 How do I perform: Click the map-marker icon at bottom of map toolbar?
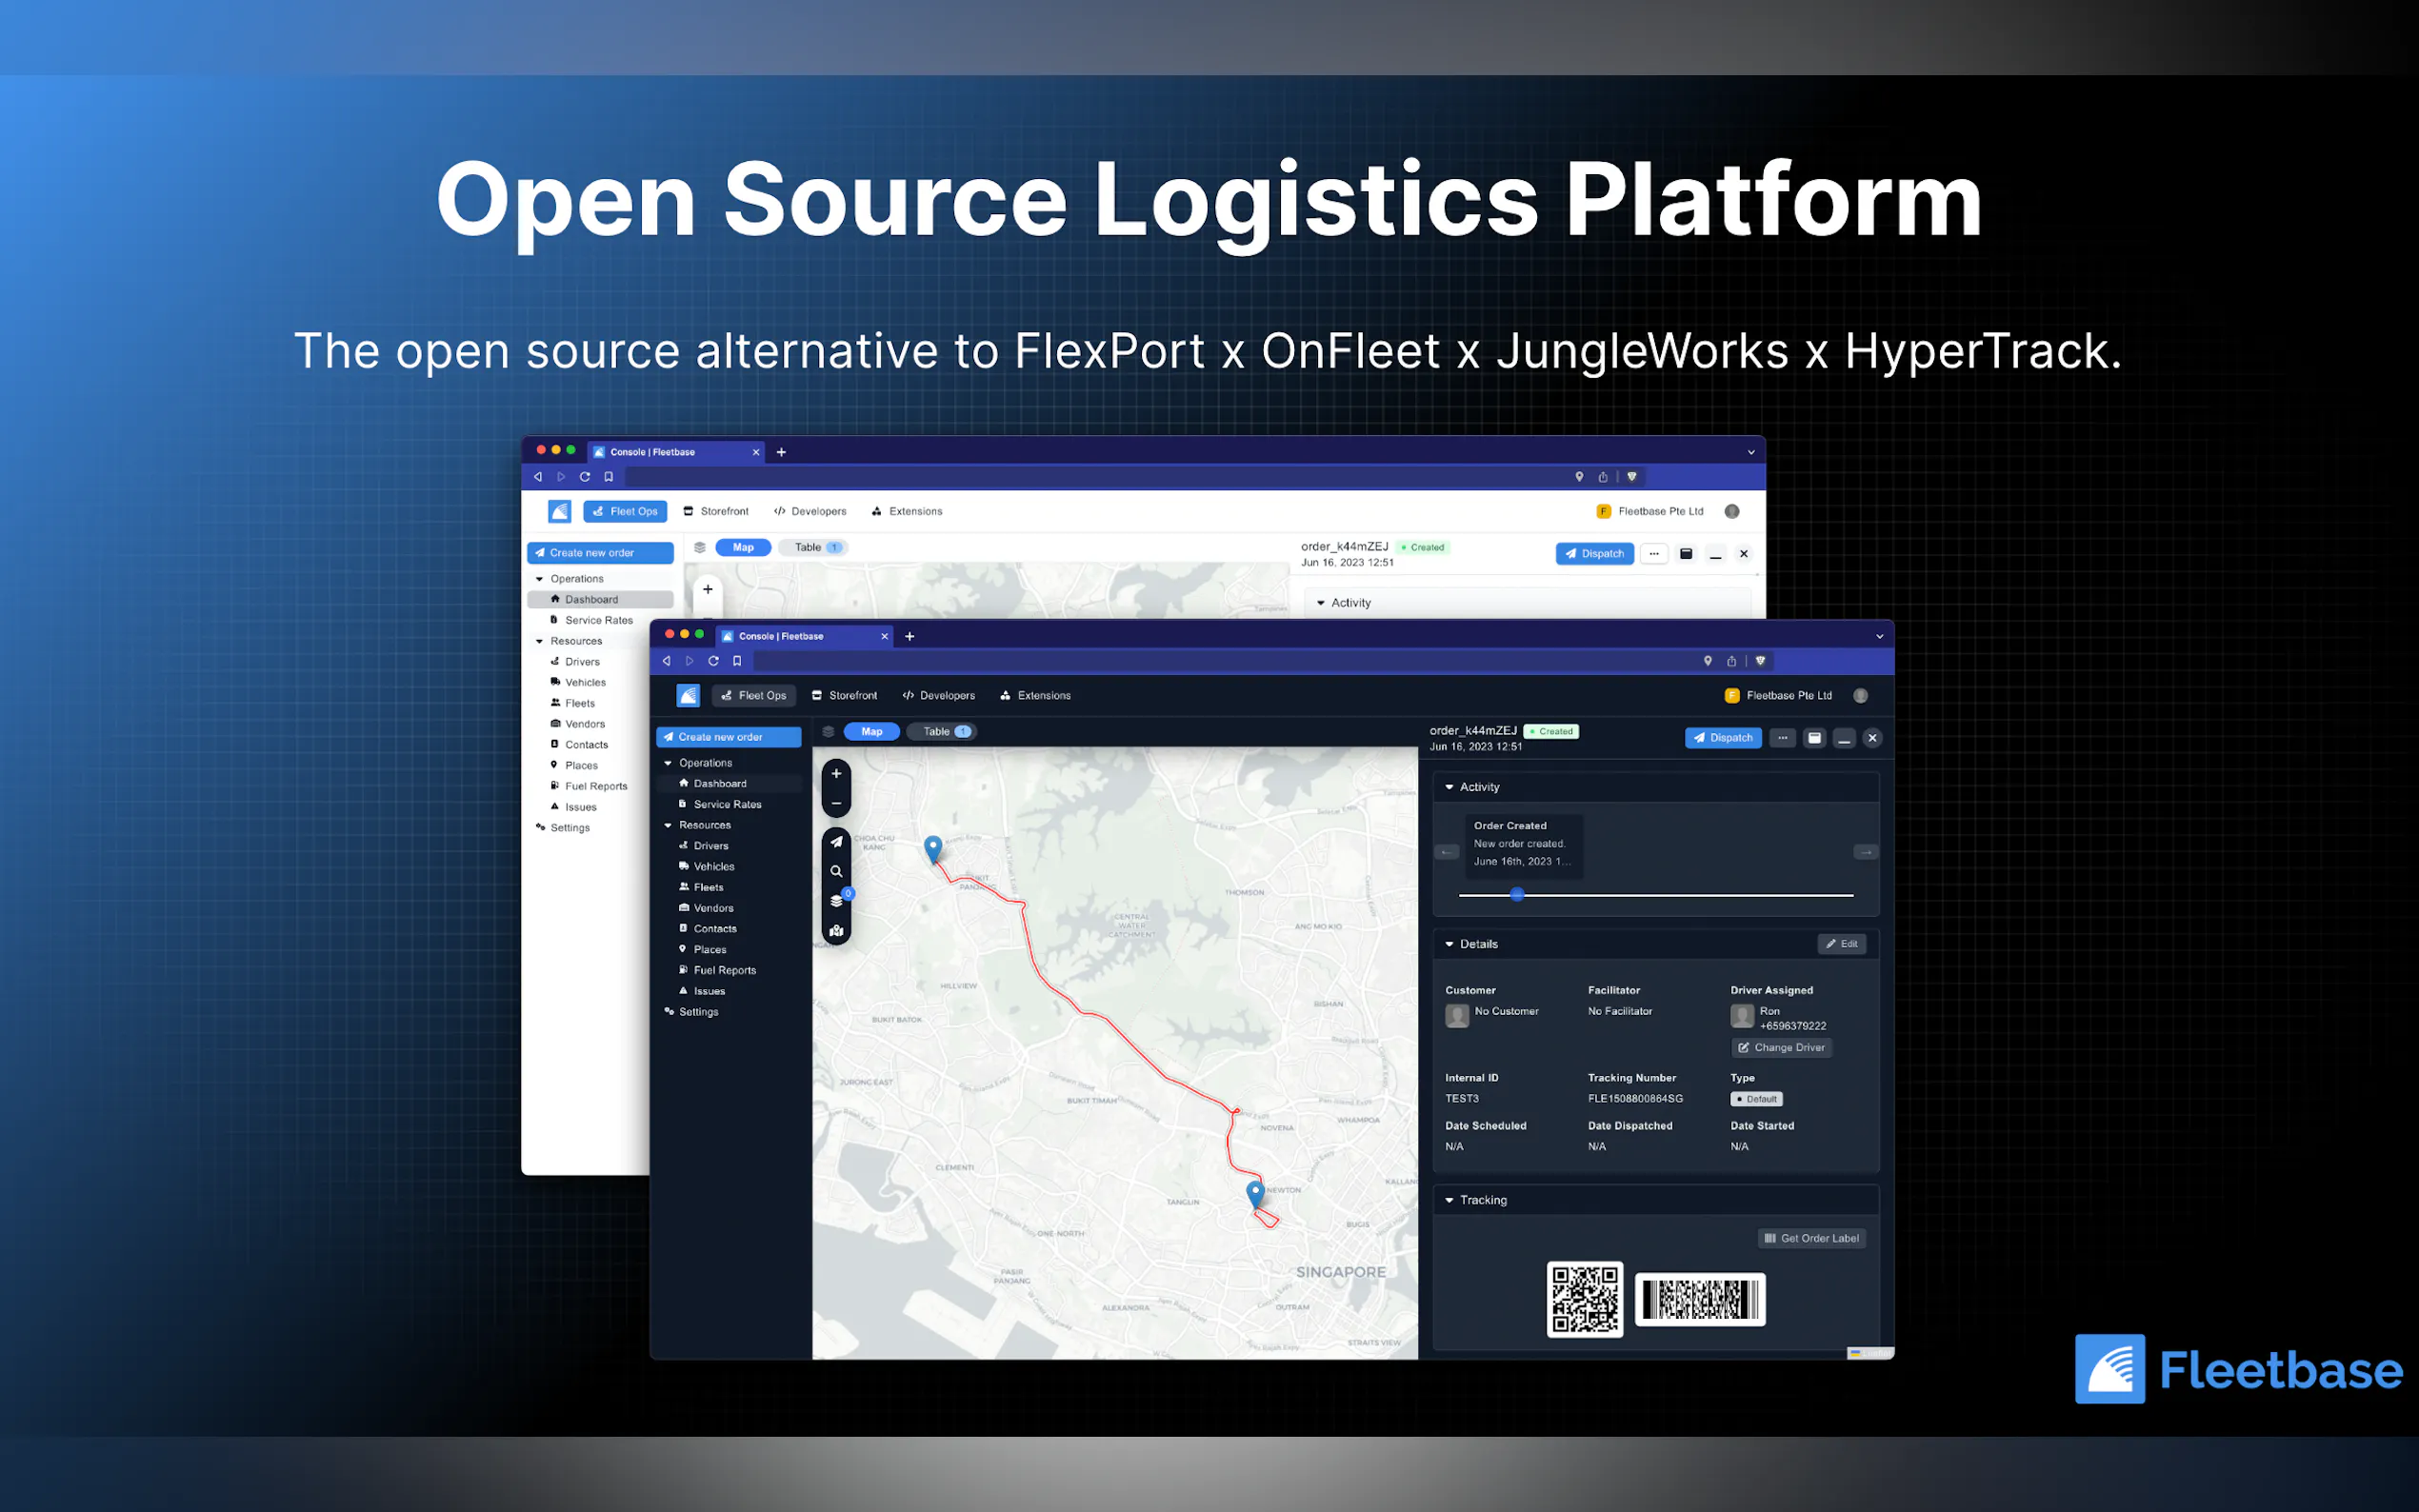pyautogui.click(x=836, y=930)
